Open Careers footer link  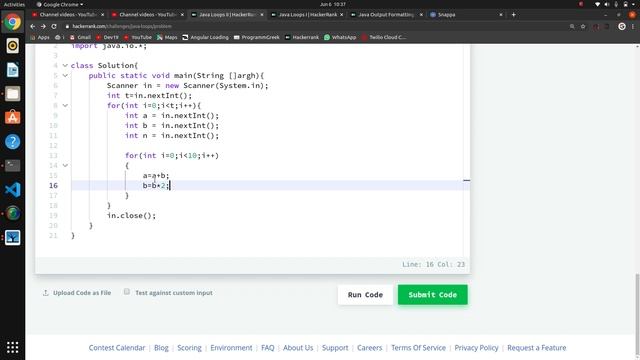370,348
